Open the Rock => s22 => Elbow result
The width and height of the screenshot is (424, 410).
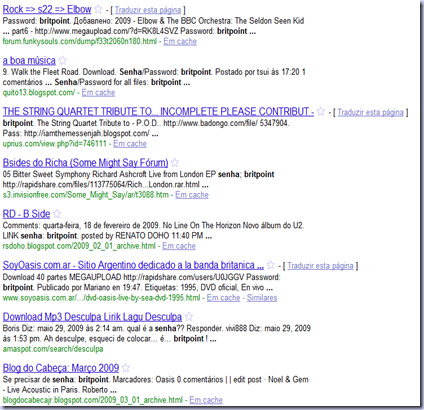click(x=47, y=9)
